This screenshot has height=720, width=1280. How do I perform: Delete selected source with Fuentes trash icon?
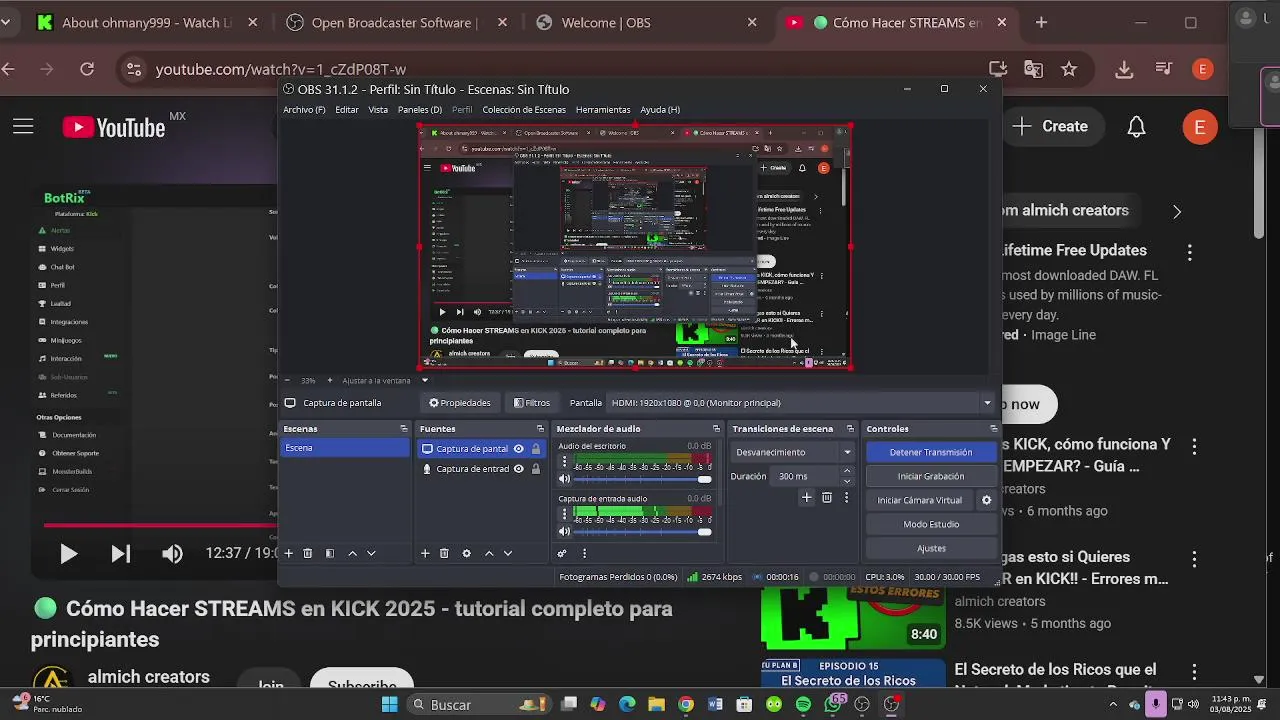(x=444, y=553)
